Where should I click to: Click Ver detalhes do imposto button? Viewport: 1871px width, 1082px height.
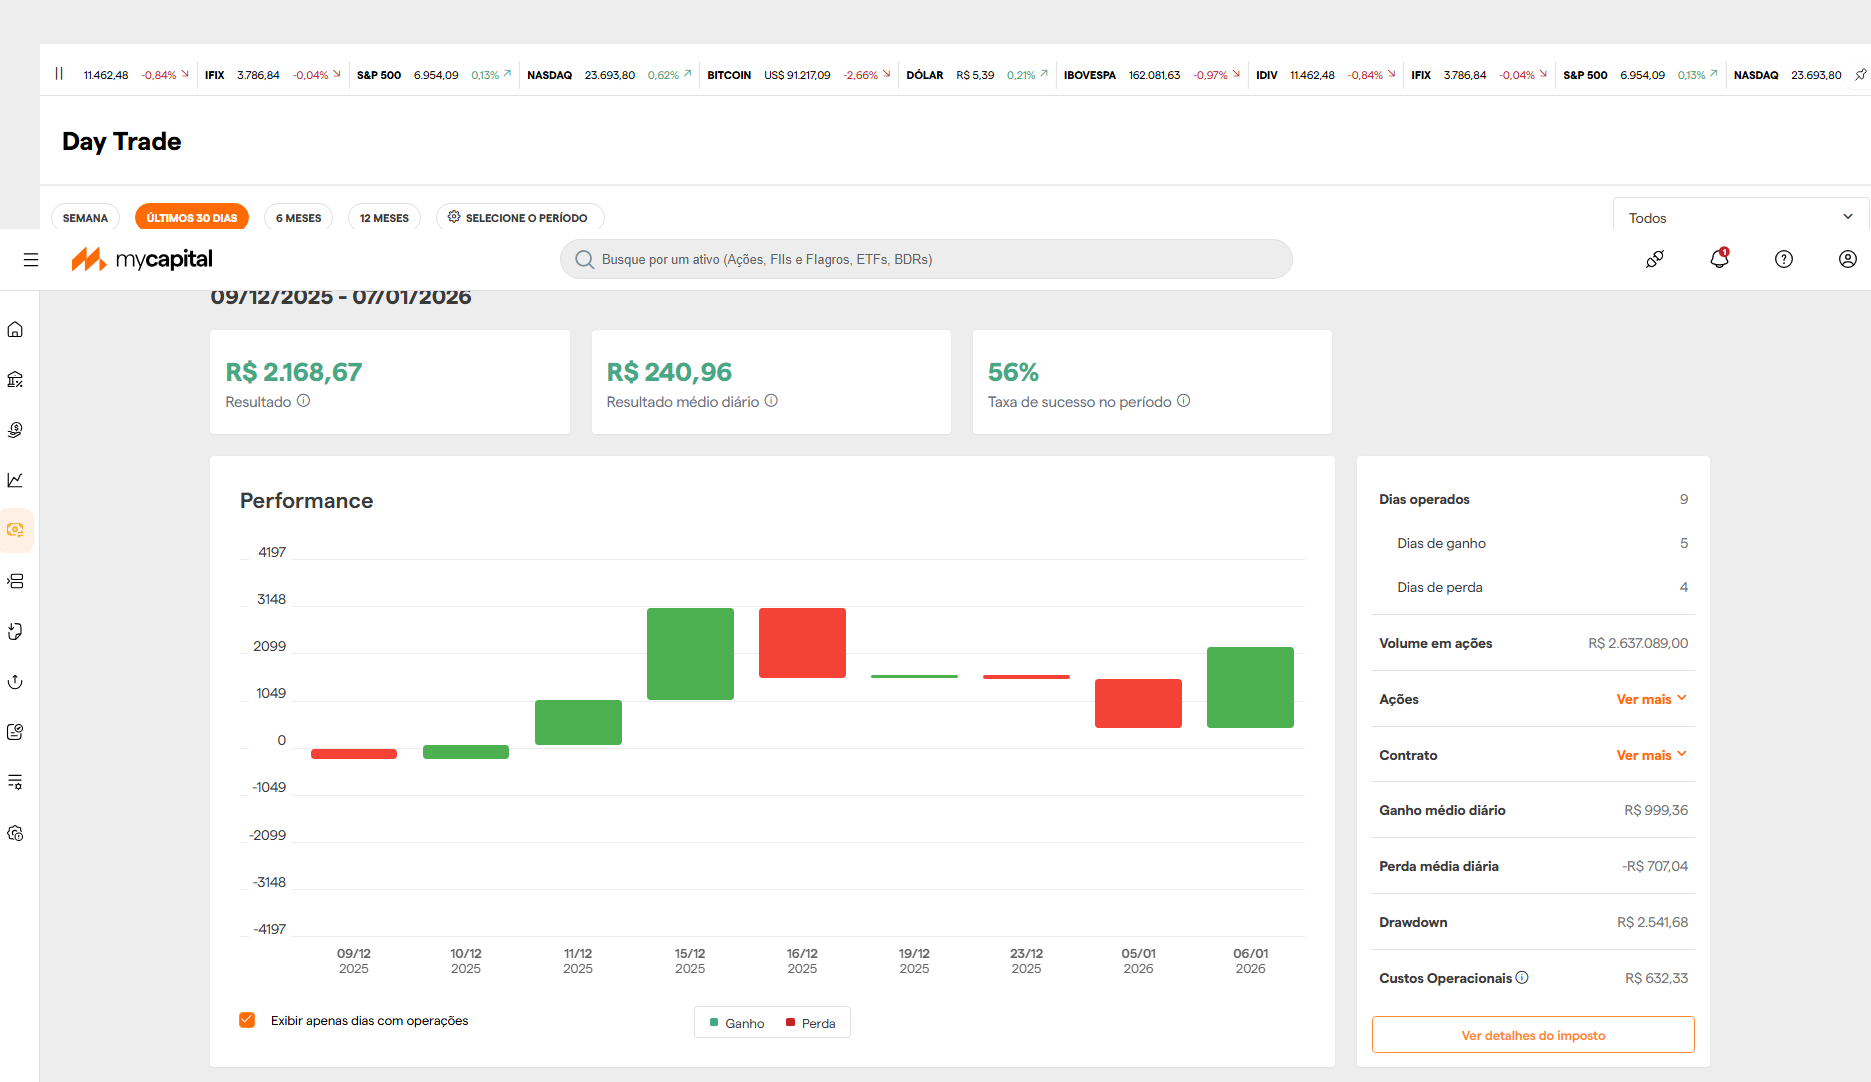point(1533,1035)
